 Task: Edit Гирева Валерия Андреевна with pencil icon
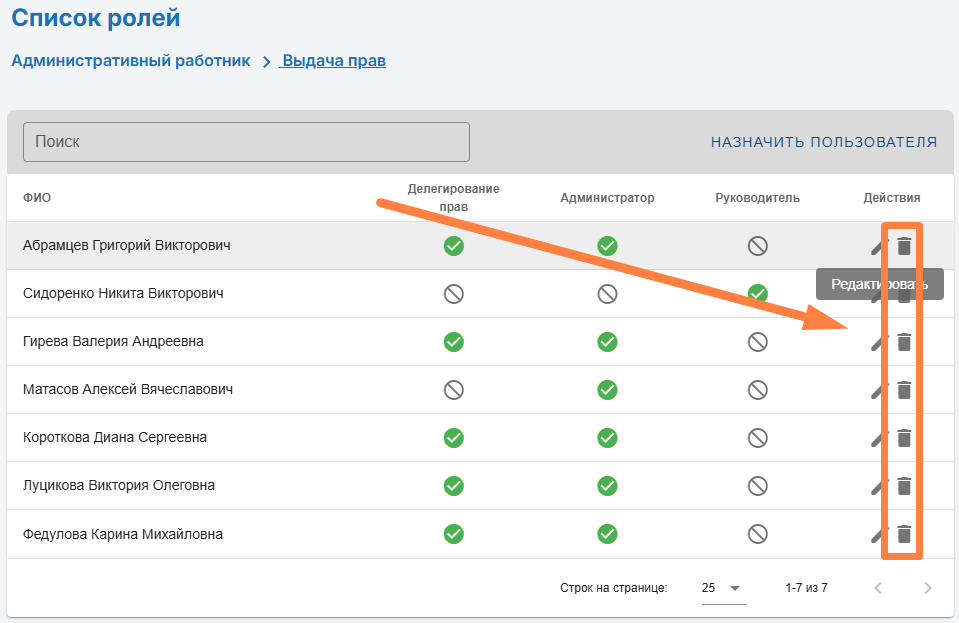(879, 342)
